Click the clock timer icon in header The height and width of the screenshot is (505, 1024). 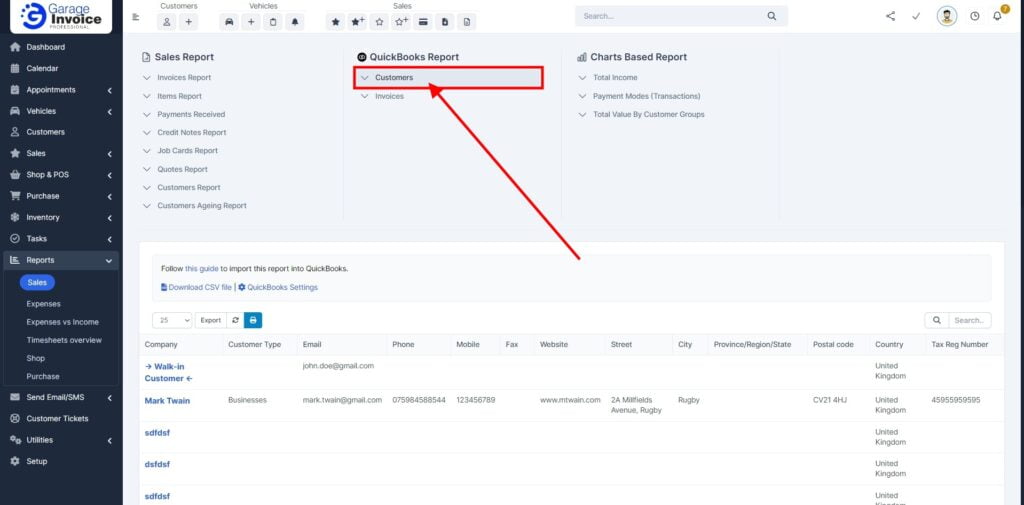[974, 16]
